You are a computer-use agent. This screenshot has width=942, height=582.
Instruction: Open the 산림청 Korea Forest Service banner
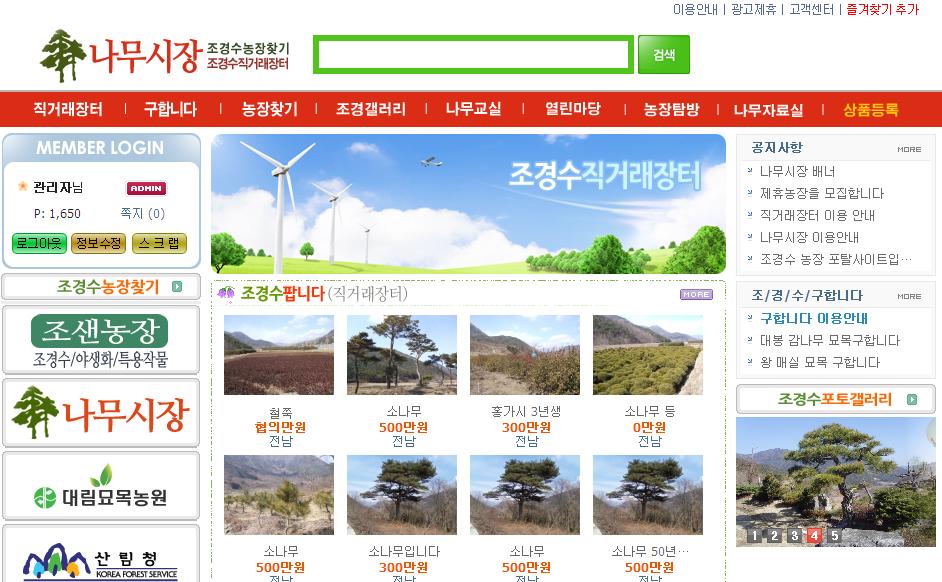[100, 558]
